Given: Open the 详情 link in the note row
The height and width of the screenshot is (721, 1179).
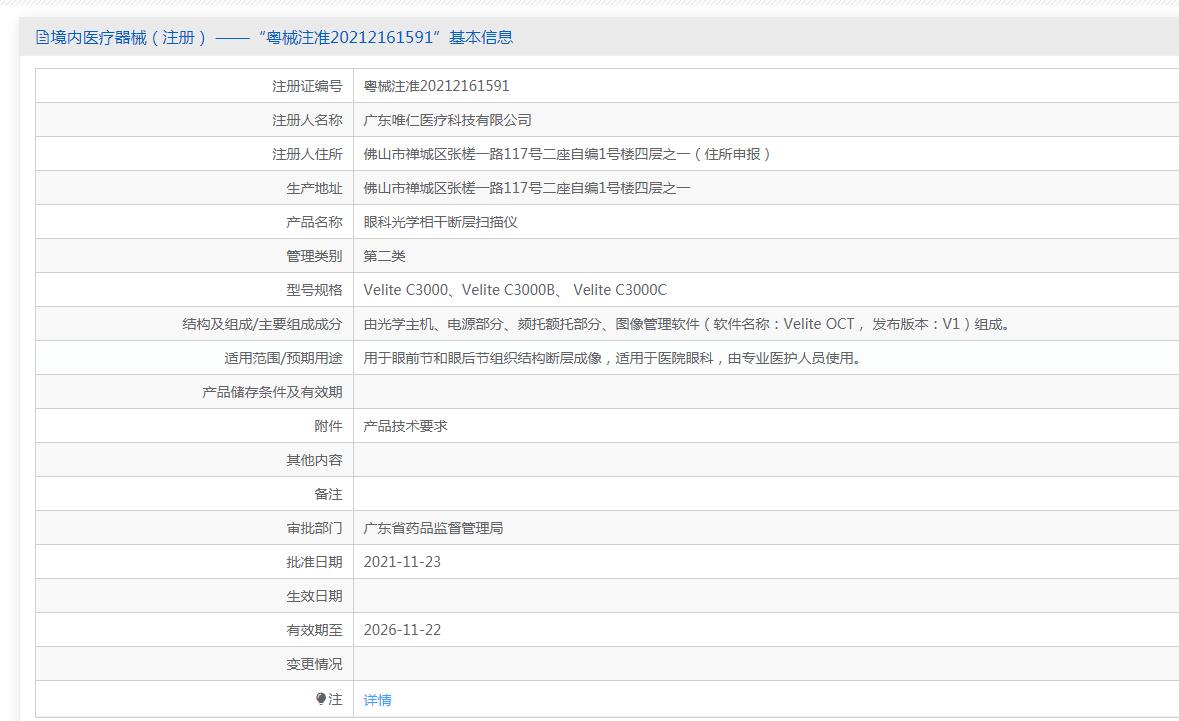Looking at the screenshot, I should click(377, 700).
